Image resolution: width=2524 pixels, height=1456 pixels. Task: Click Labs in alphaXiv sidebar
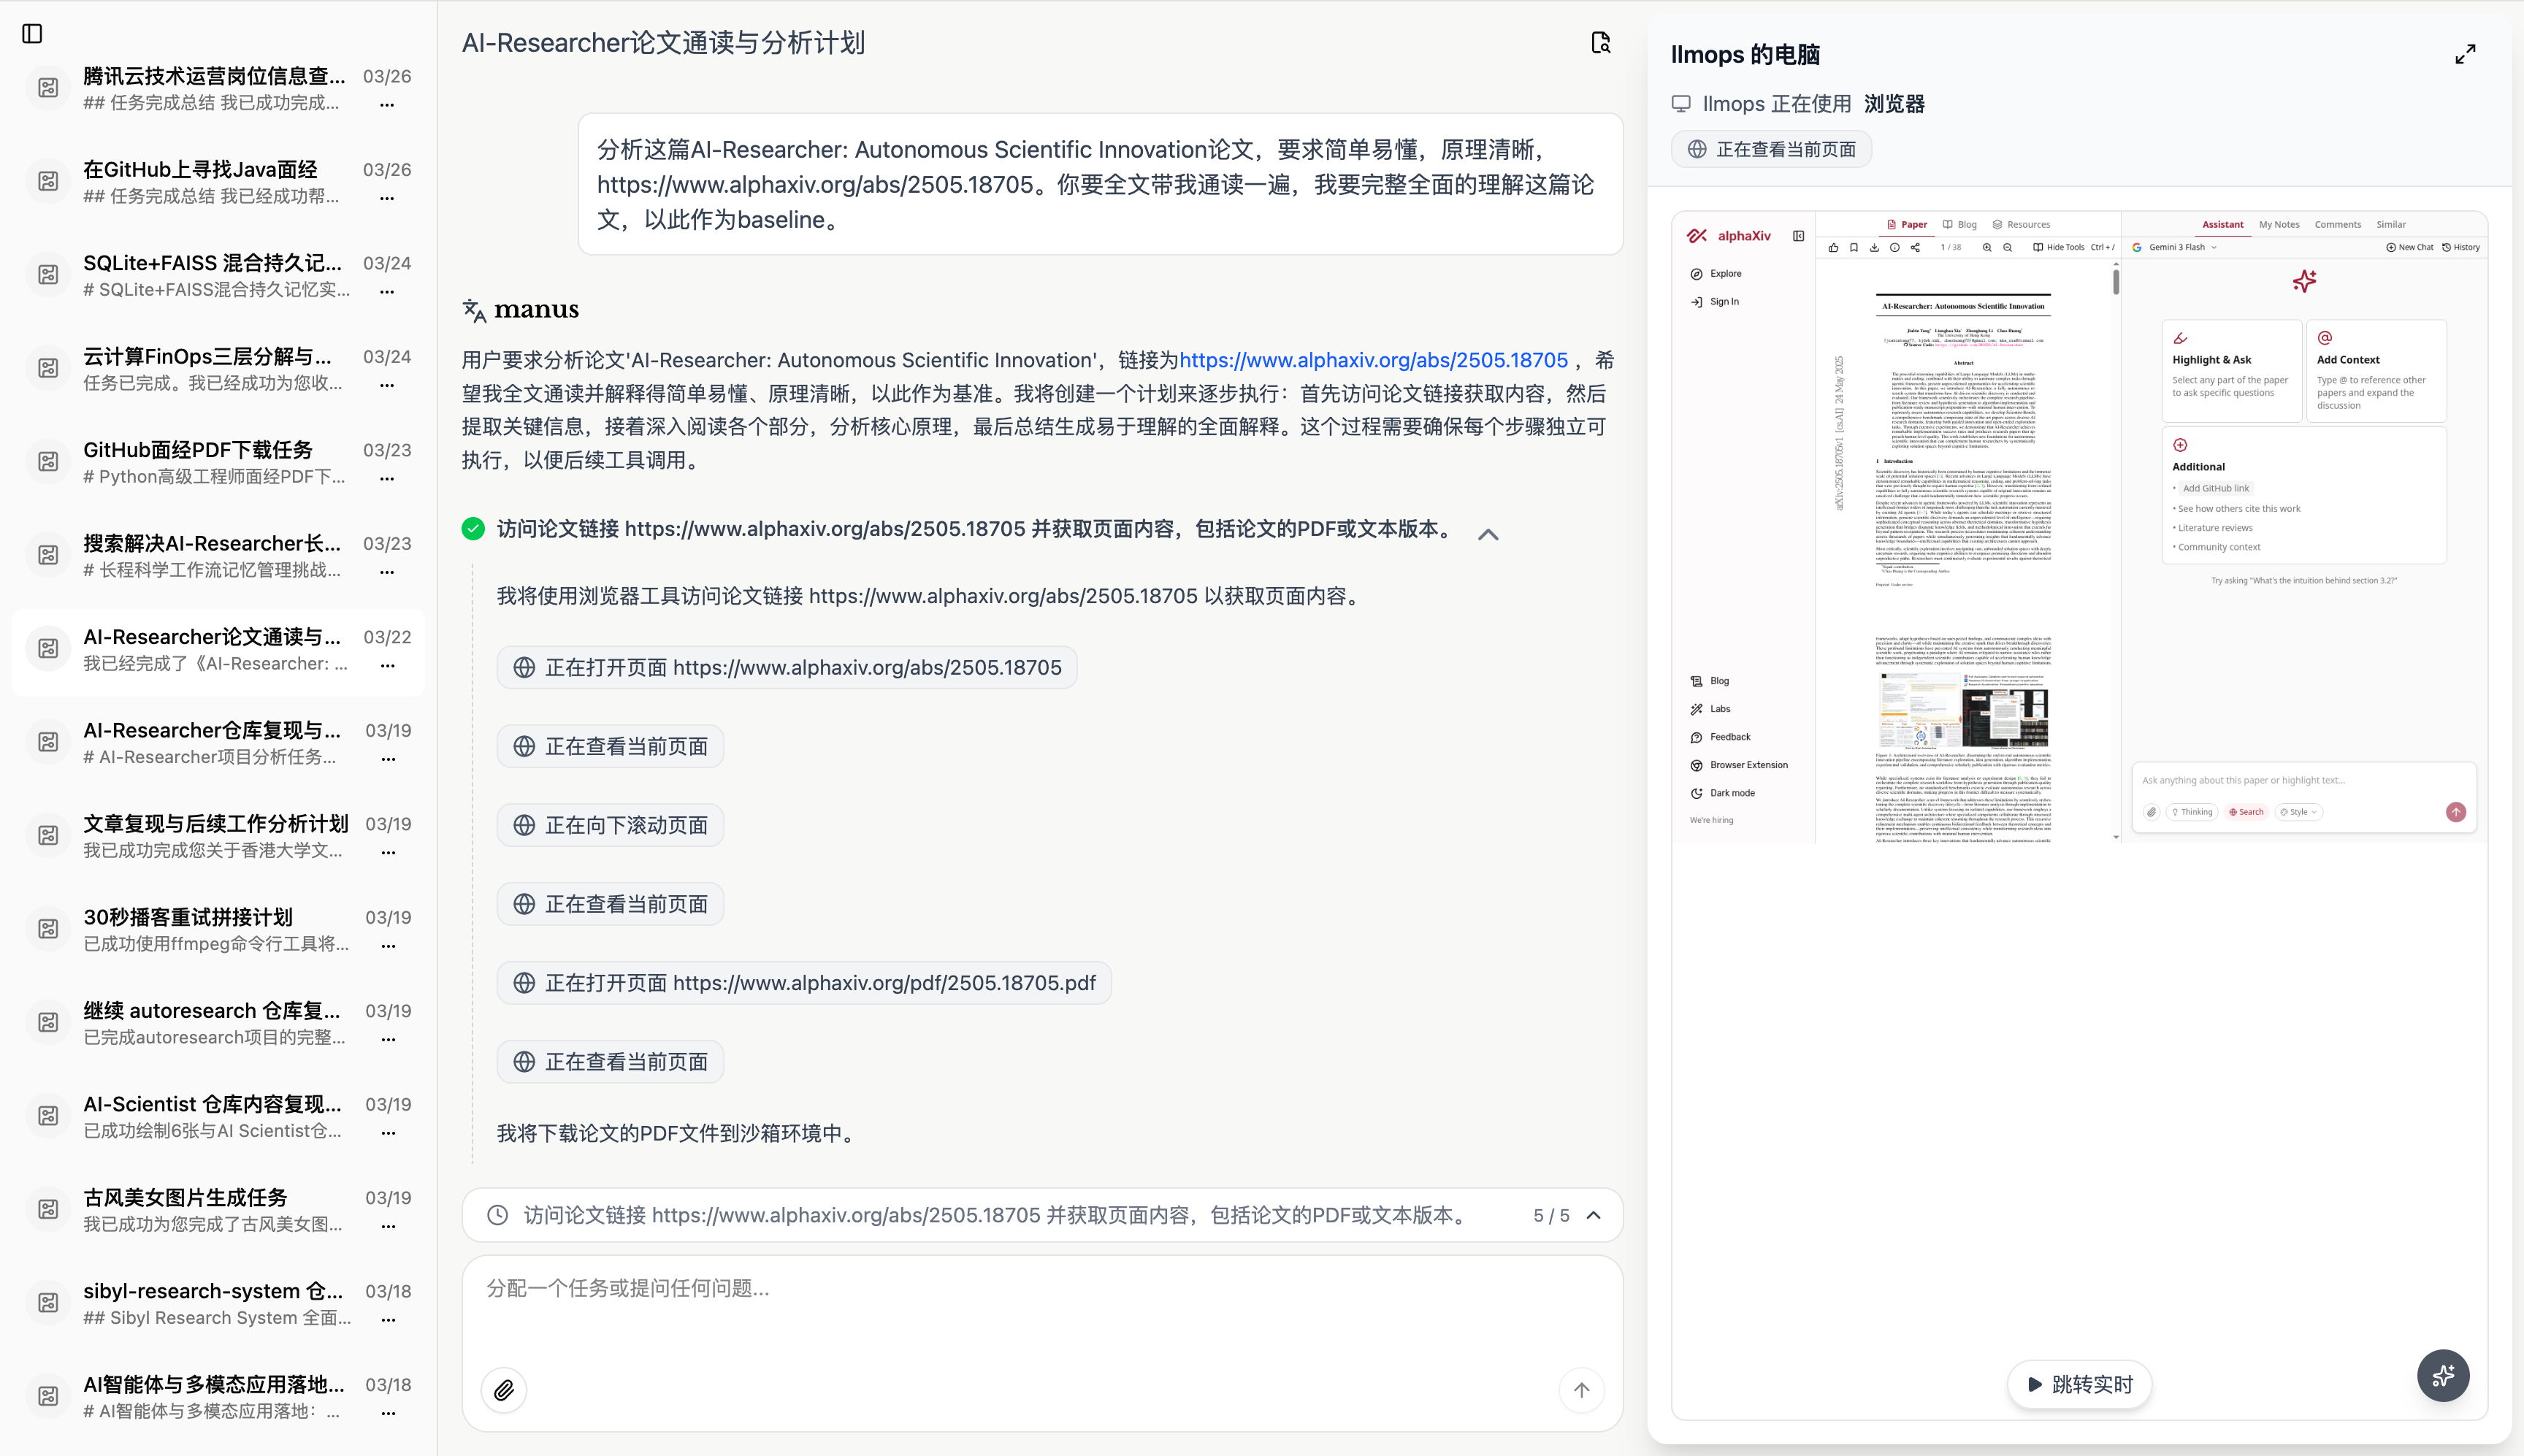click(1710, 709)
